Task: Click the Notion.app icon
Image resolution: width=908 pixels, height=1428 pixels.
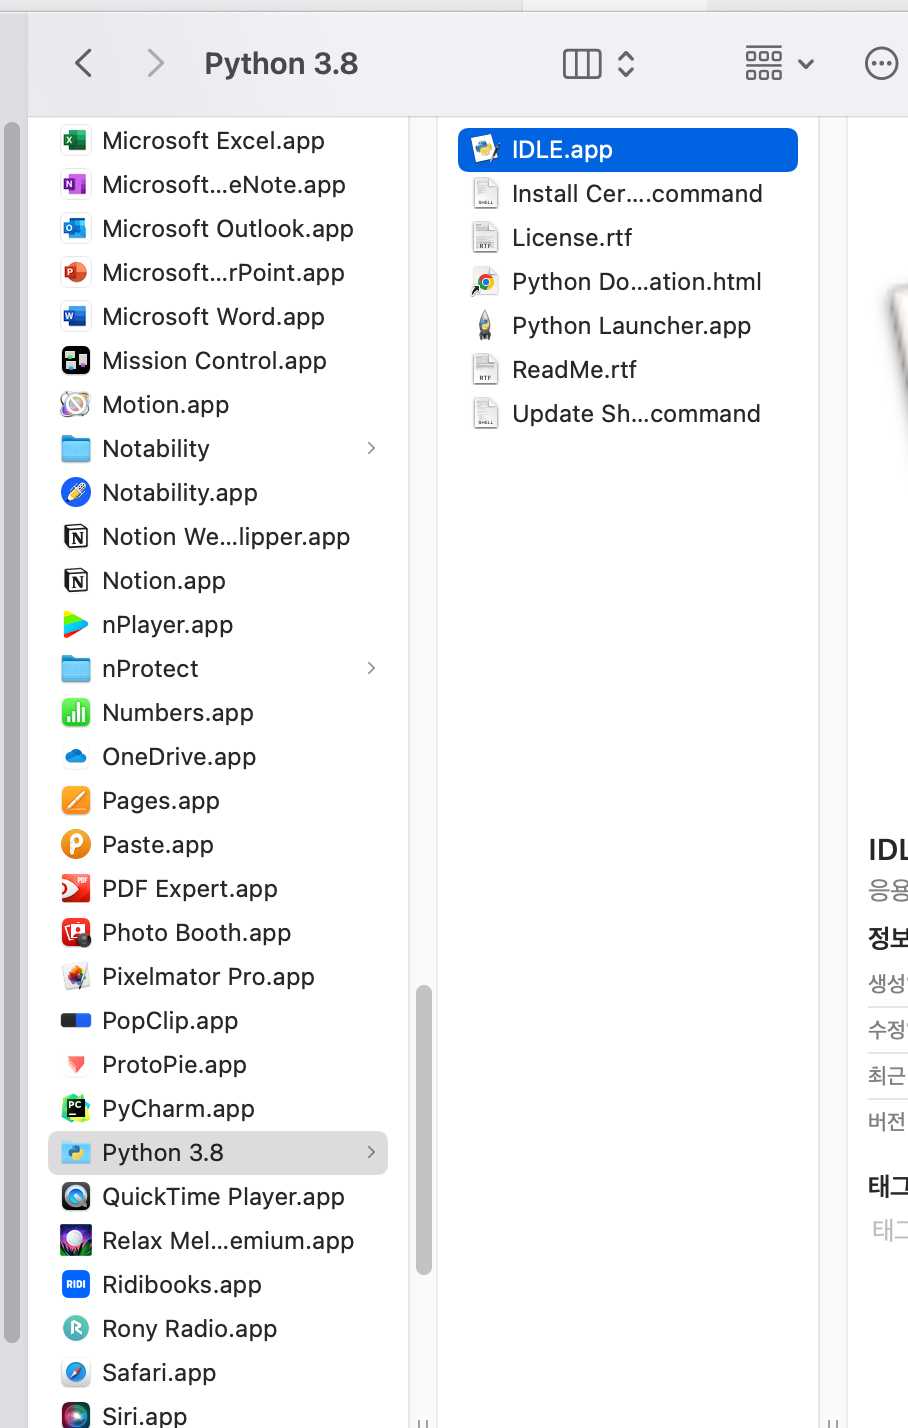Action: point(76,581)
